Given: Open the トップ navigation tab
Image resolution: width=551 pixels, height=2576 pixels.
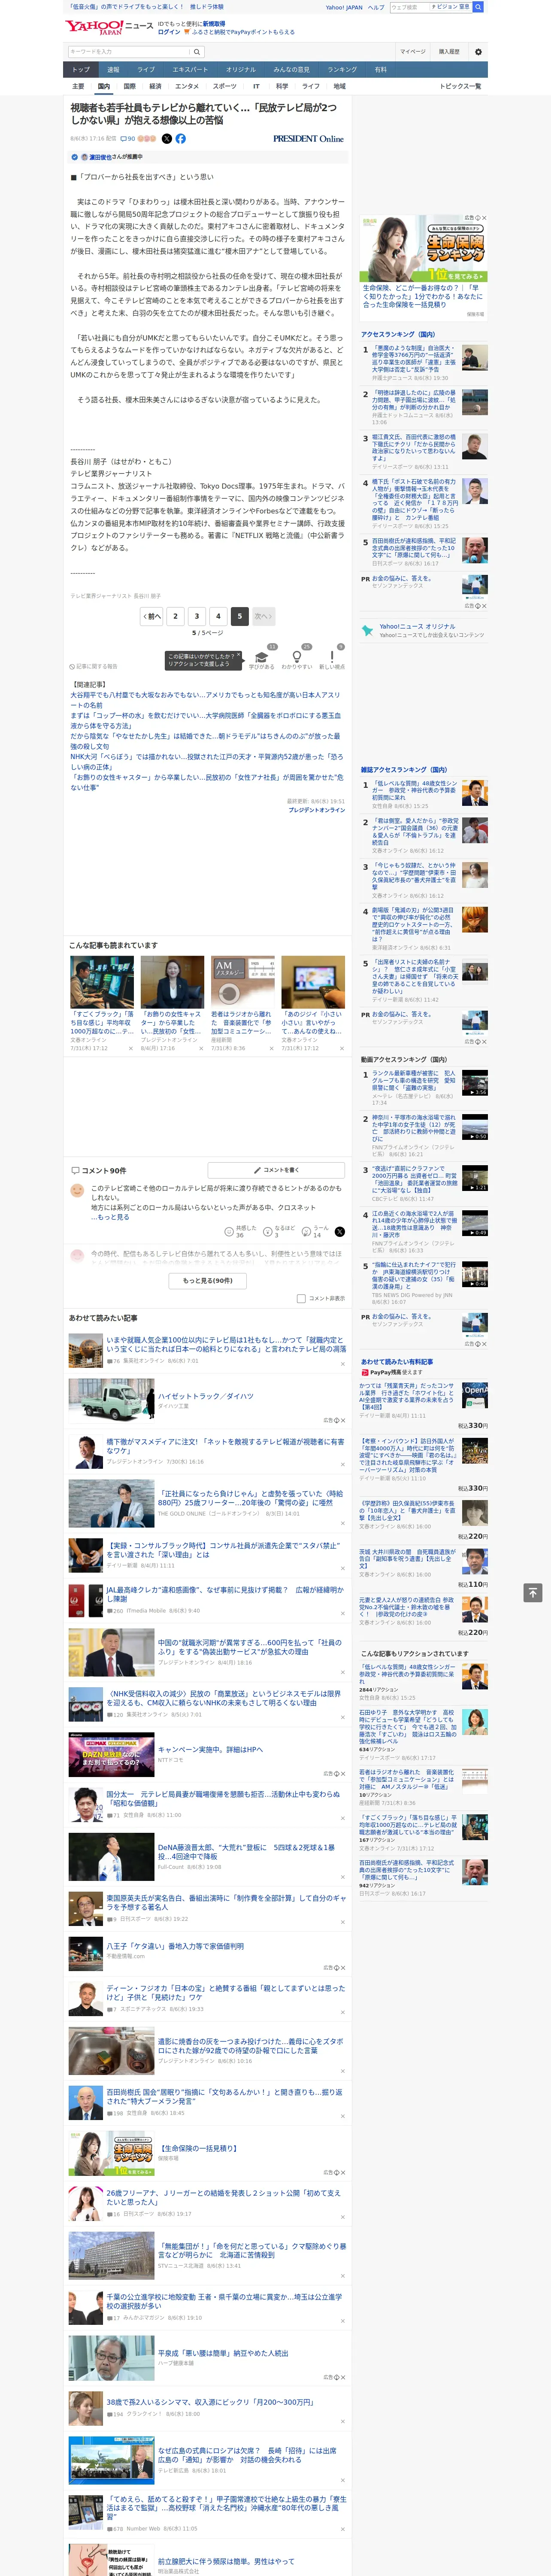Looking at the screenshot, I should pos(81,70).
